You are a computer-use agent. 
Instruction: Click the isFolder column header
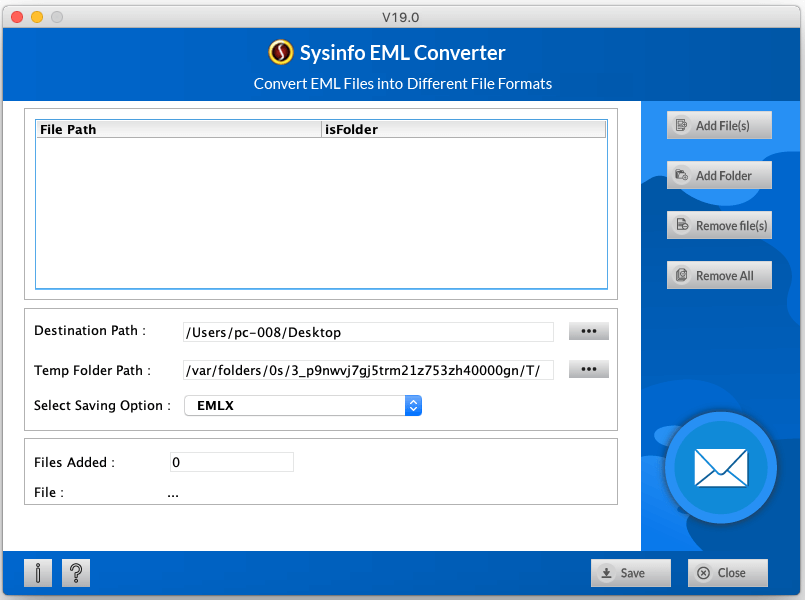(463, 129)
